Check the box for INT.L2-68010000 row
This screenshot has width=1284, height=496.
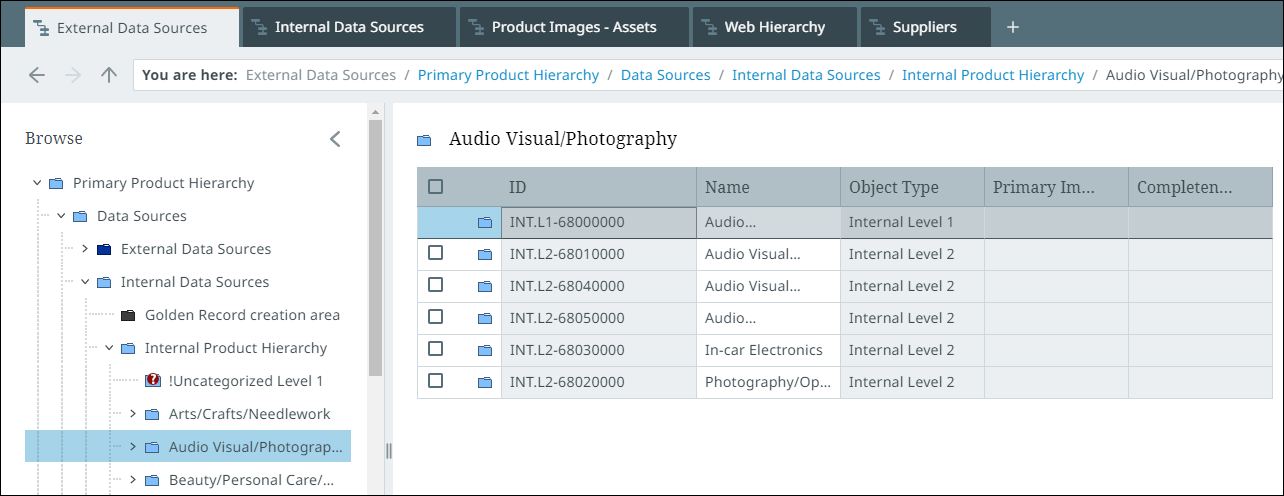coord(435,253)
